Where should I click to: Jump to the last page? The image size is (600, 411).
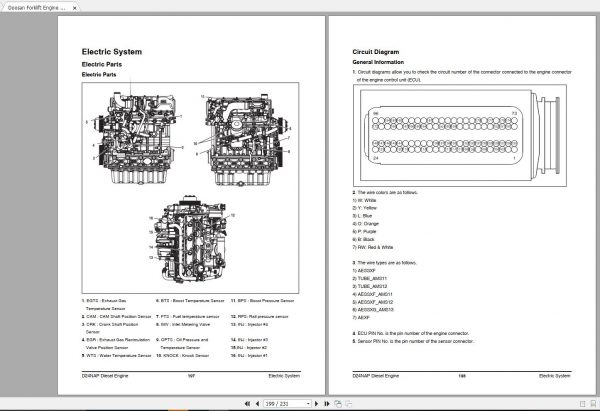click(326, 404)
